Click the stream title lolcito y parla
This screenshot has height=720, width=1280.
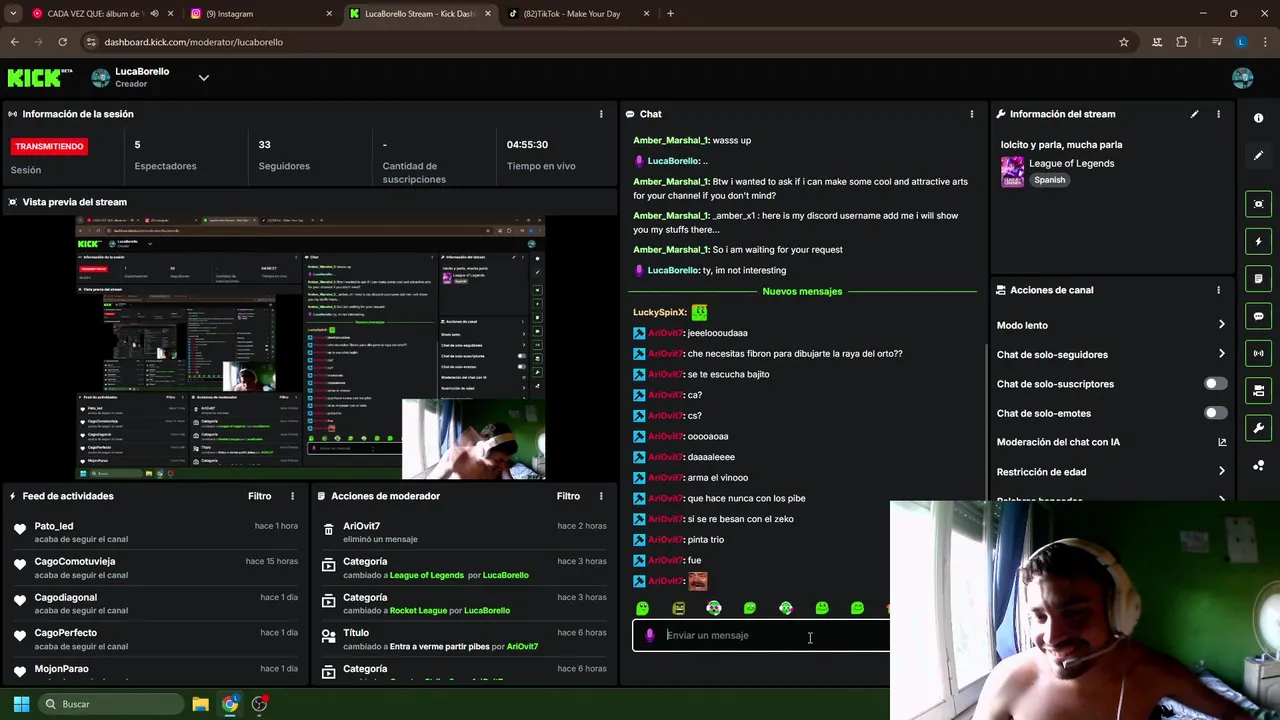tap(1061, 145)
